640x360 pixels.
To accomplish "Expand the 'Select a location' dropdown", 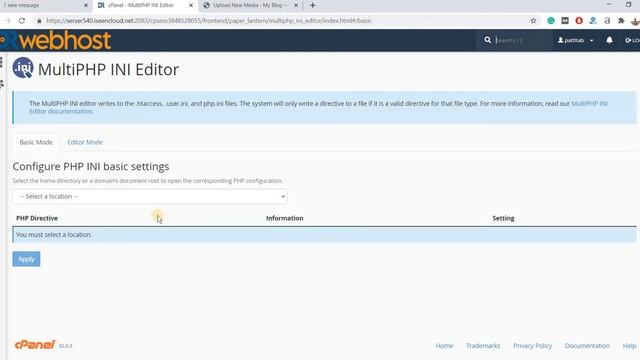I will click(150, 196).
